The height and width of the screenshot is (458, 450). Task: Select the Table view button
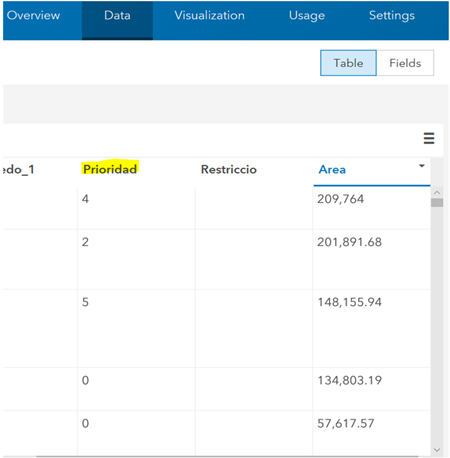pos(348,63)
